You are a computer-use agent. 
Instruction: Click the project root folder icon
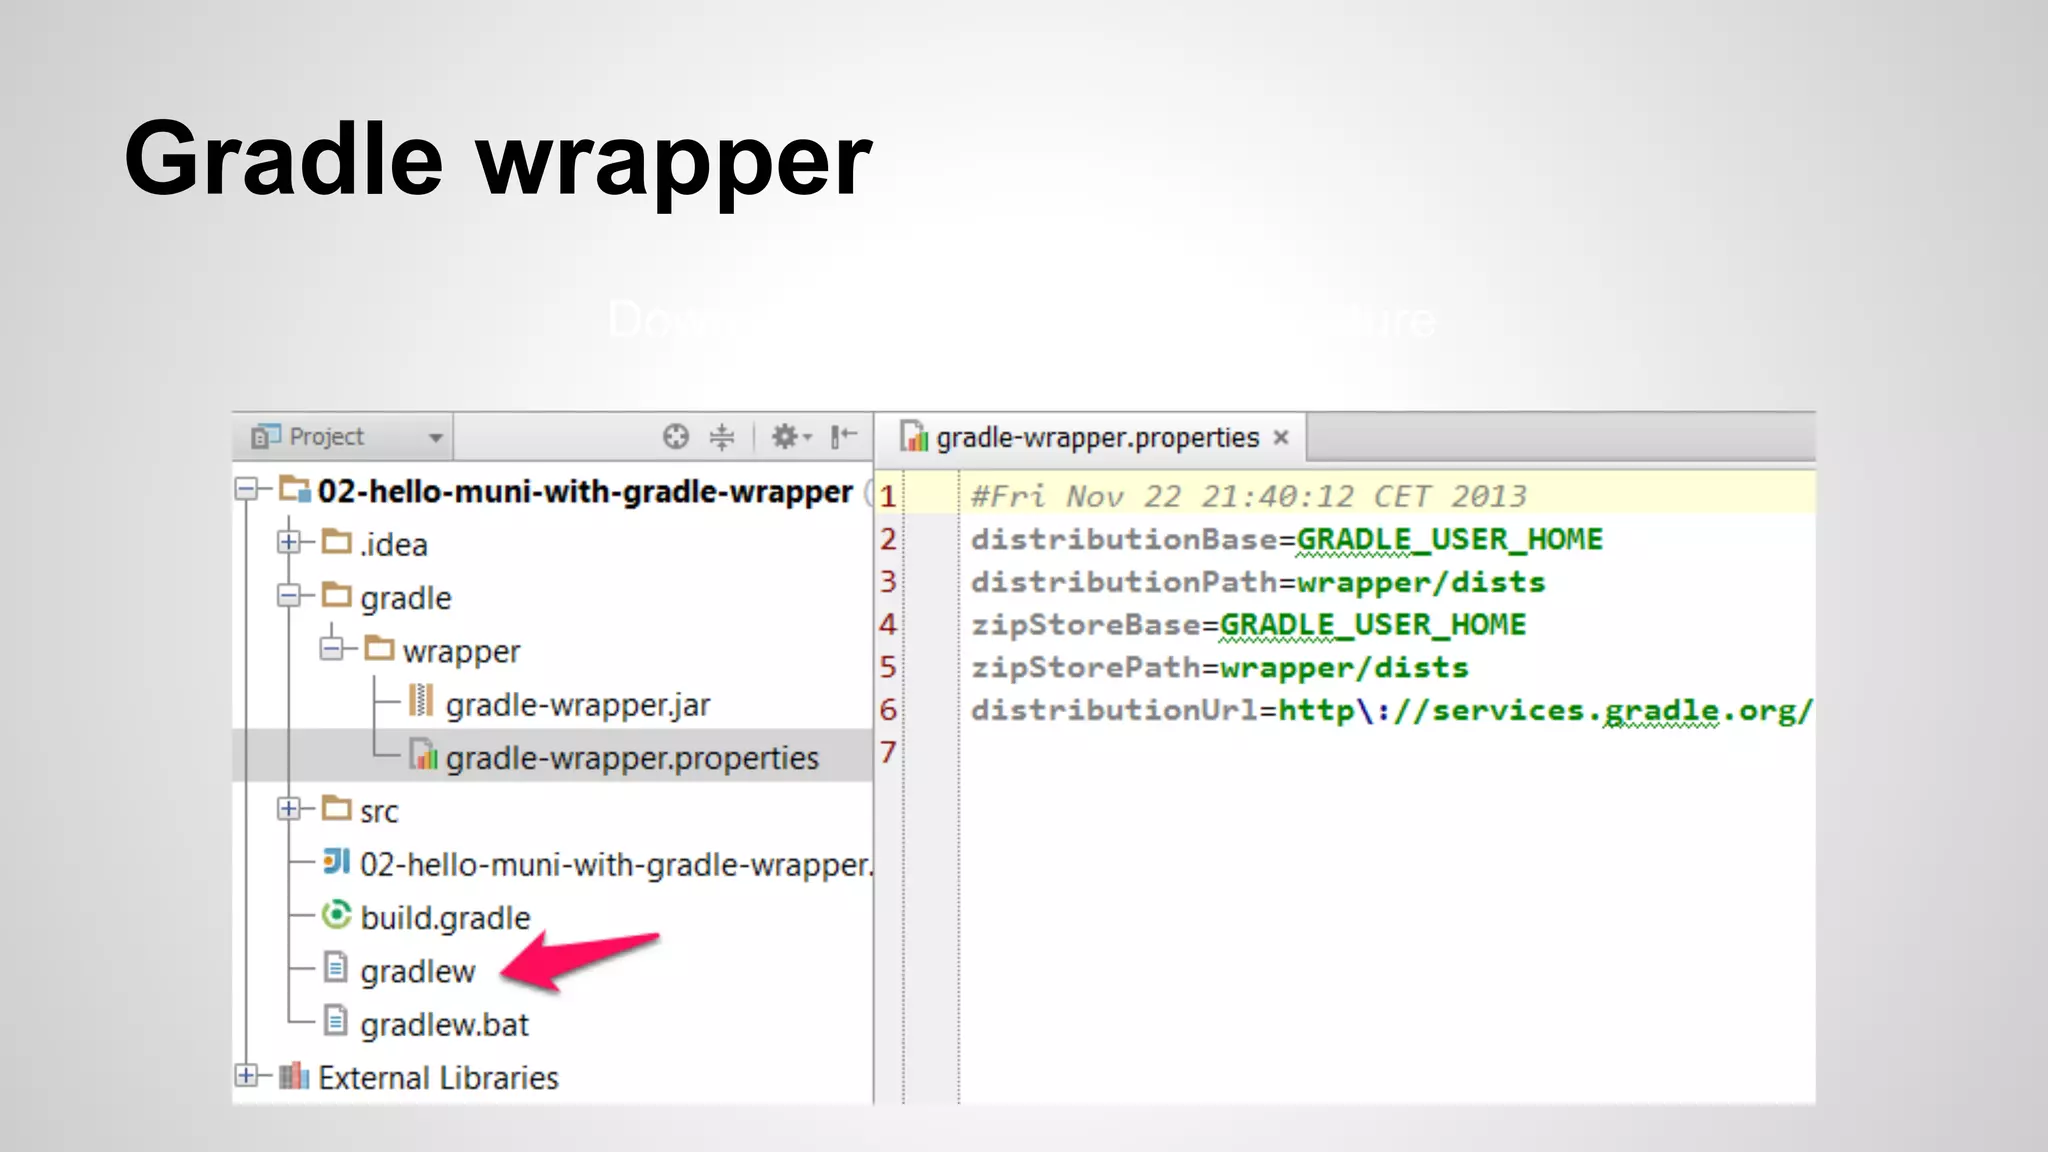pyautogui.click(x=295, y=489)
